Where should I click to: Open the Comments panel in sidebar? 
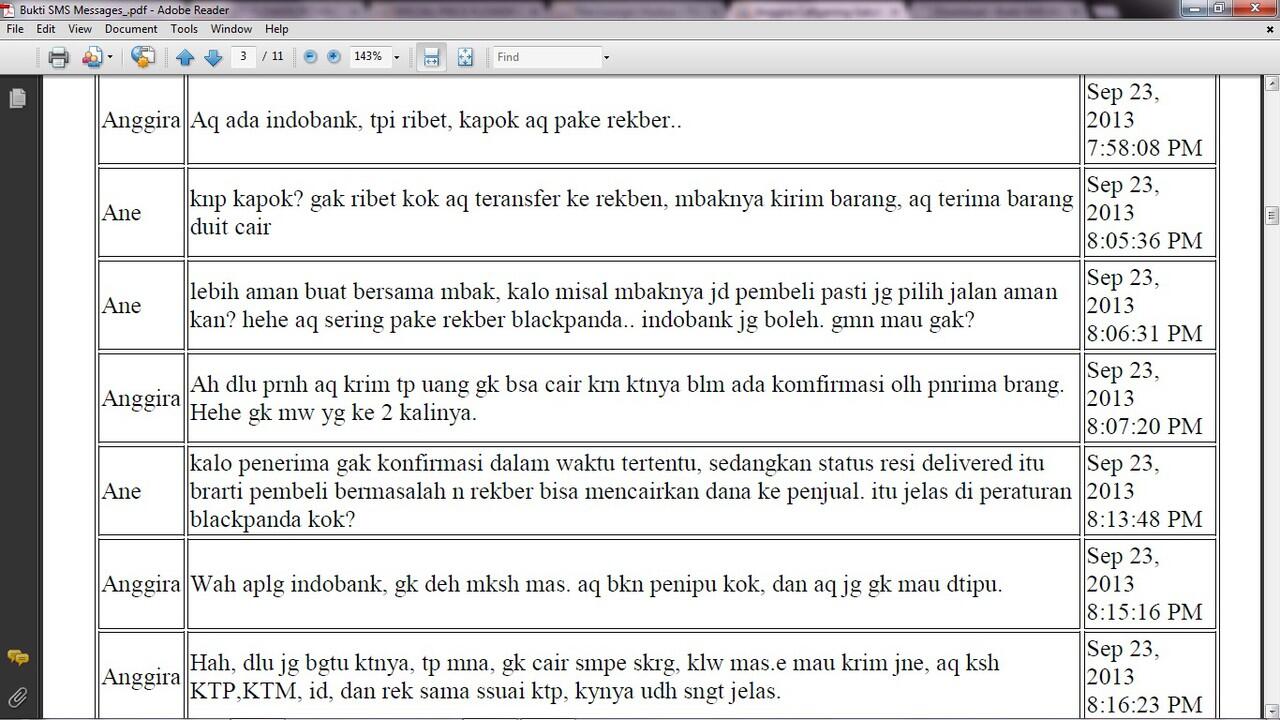click(x=17, y=658)
